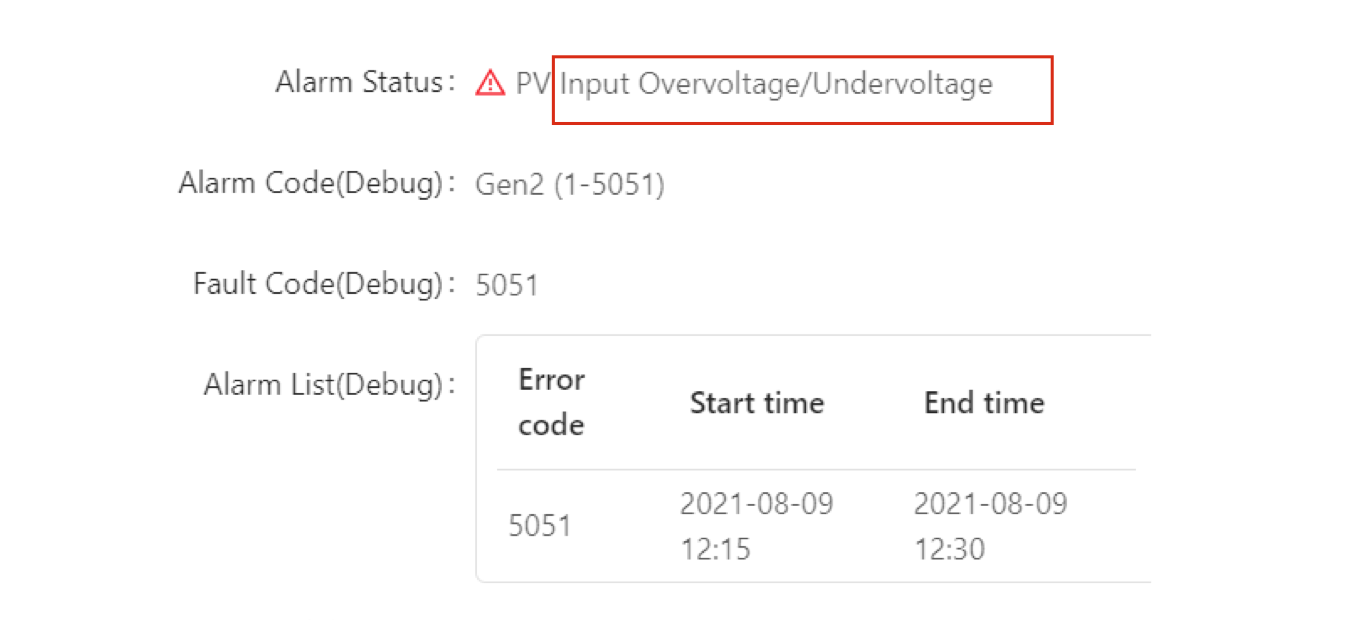The image size is (1371, 620).
Task: Click the Fault Code(Debug) label
Action: [x=317, y=284]
